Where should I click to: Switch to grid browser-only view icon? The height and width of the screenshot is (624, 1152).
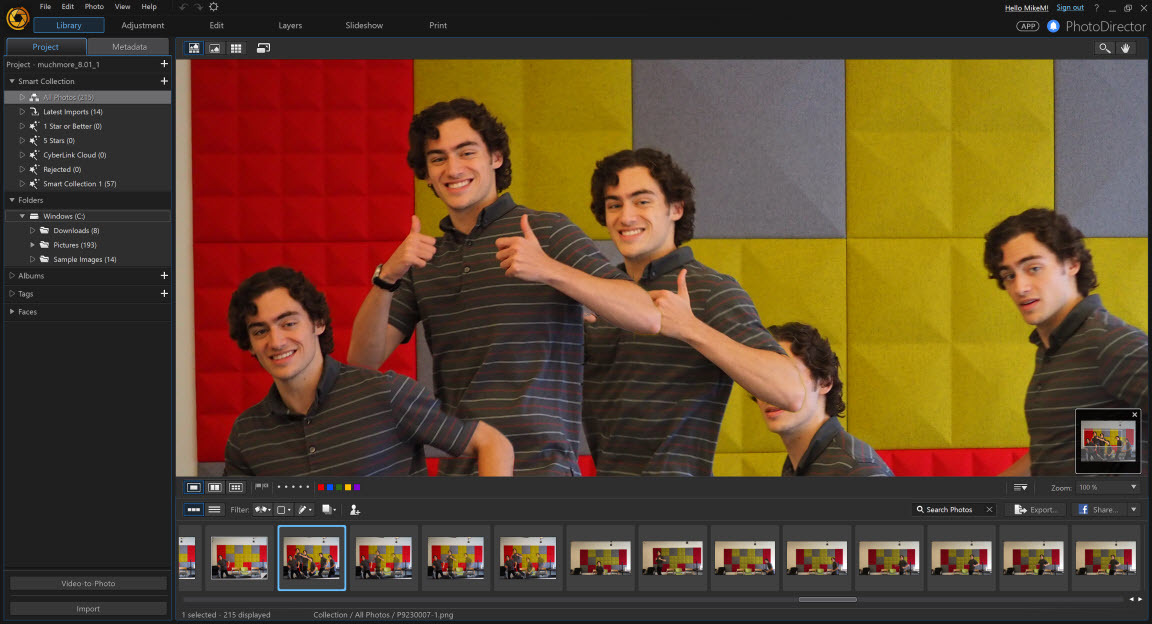236,47
